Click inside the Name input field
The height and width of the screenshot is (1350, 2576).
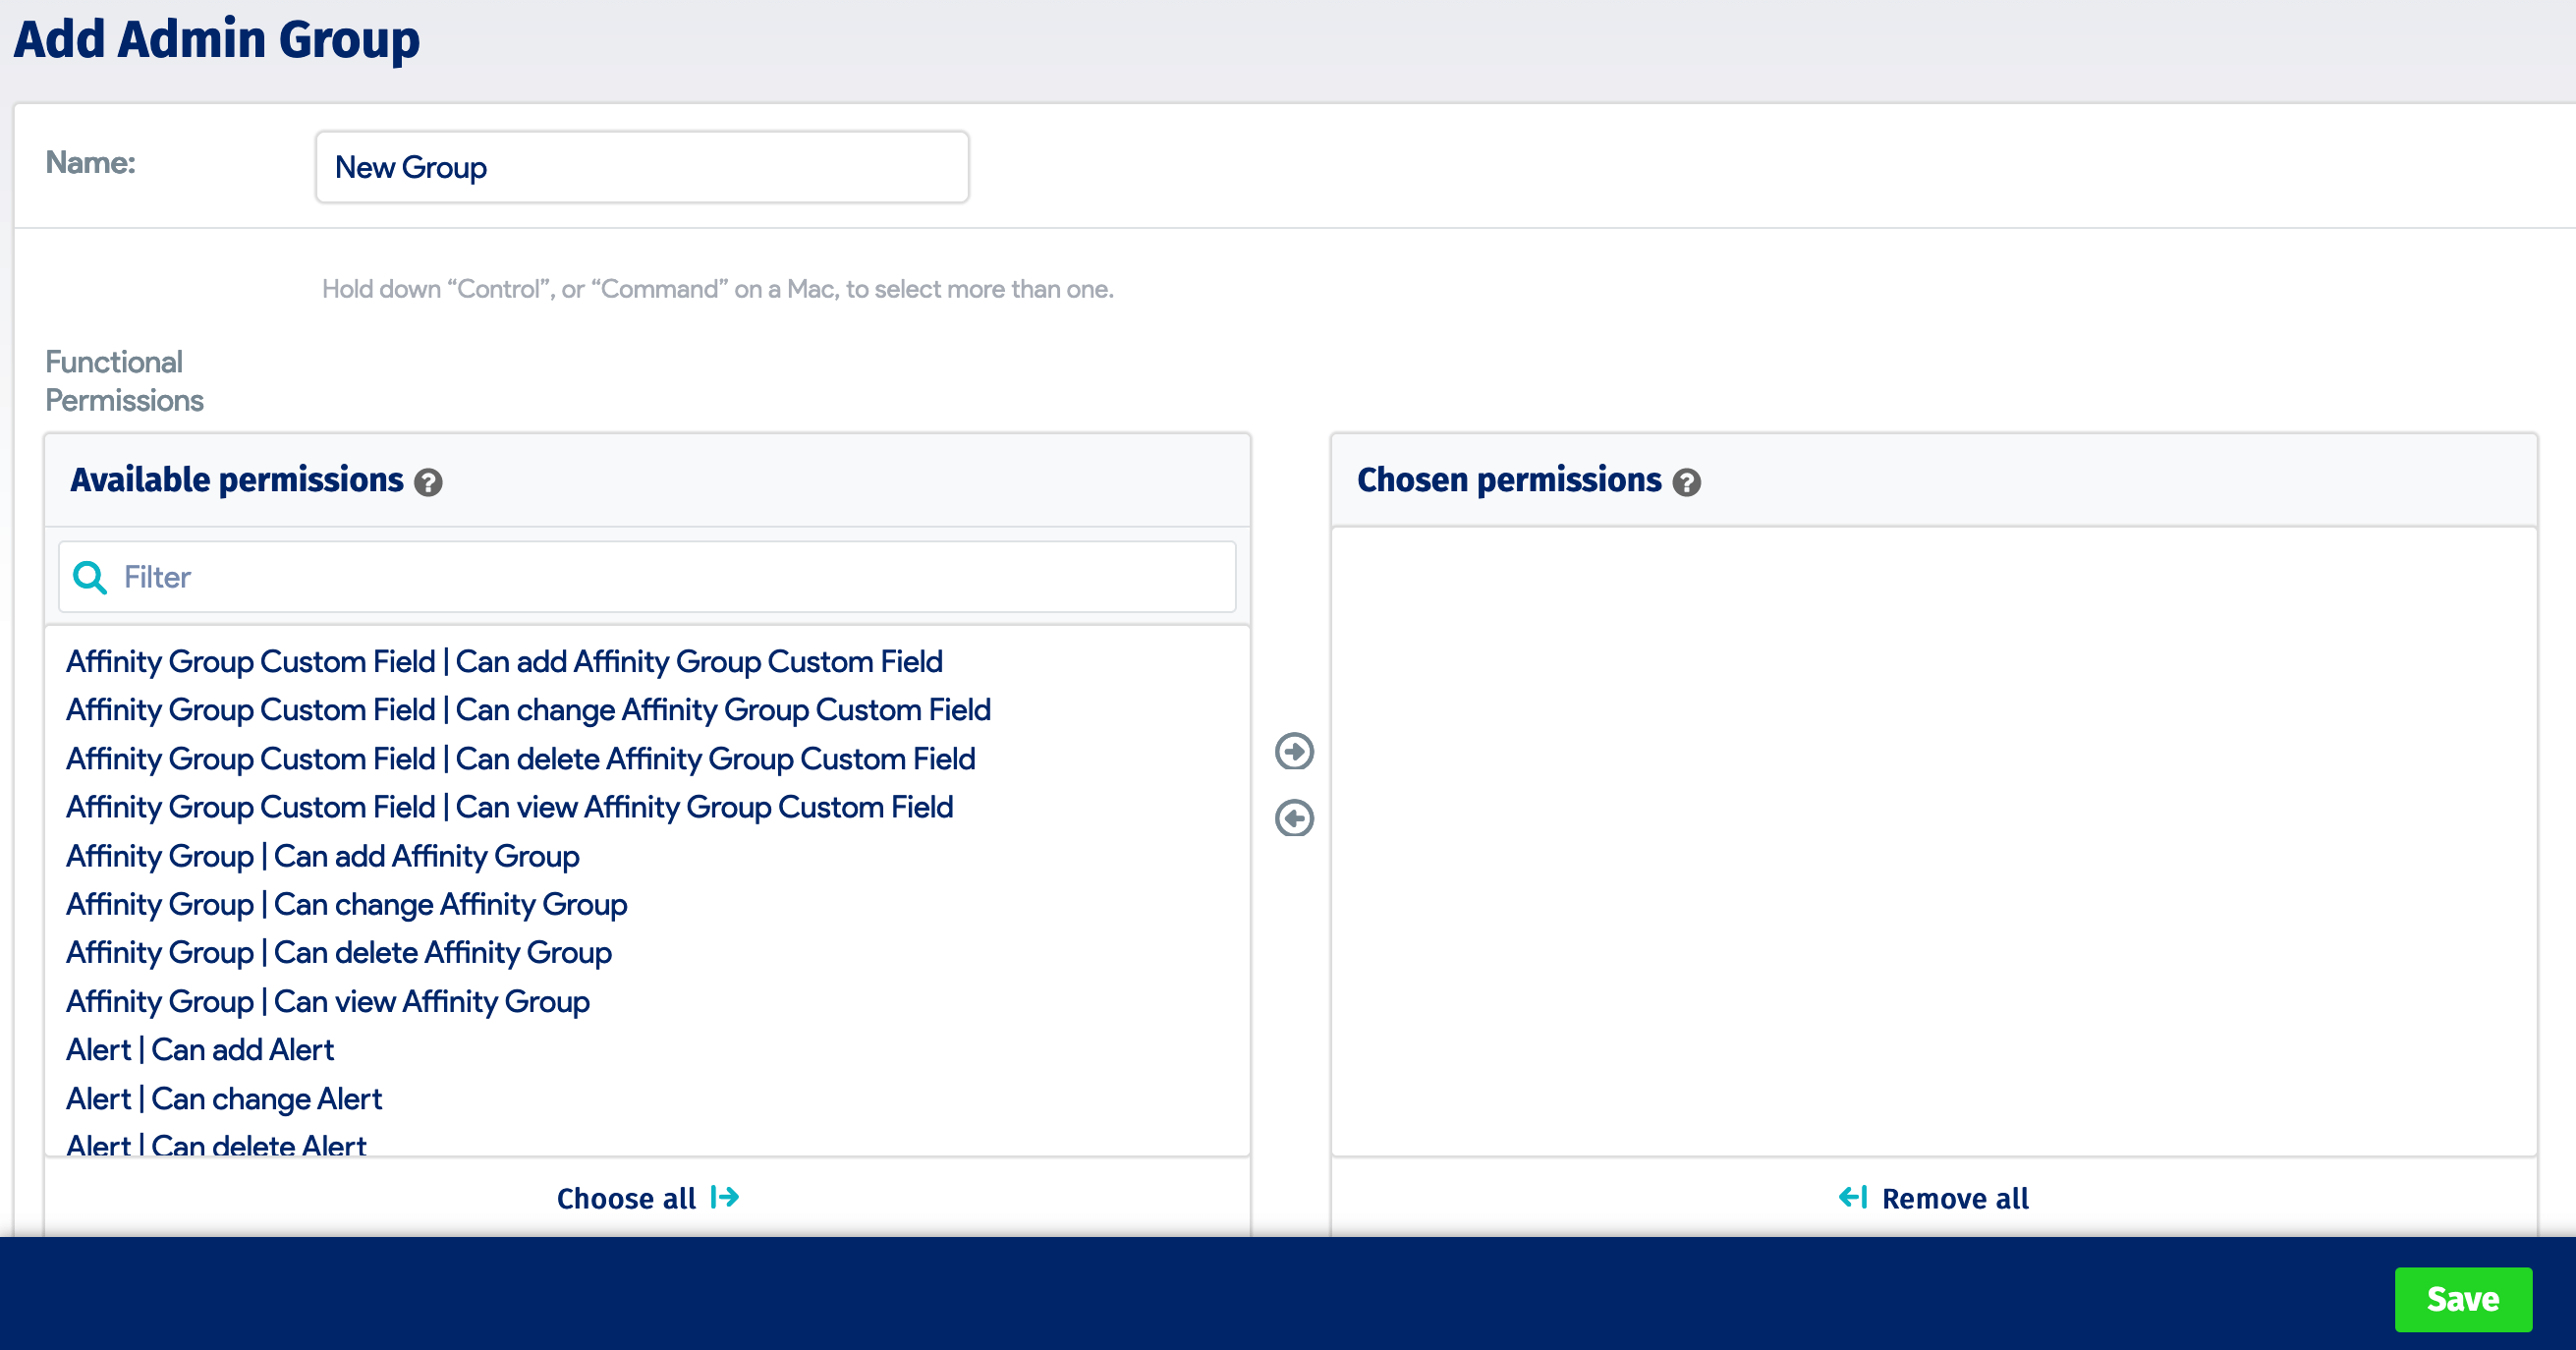(x=641, y=166)
